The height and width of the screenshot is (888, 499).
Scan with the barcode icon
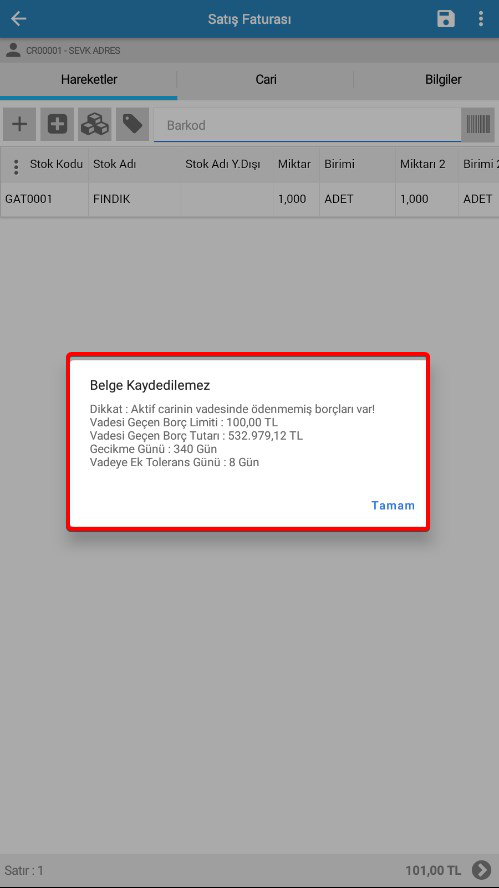(478, 125)
